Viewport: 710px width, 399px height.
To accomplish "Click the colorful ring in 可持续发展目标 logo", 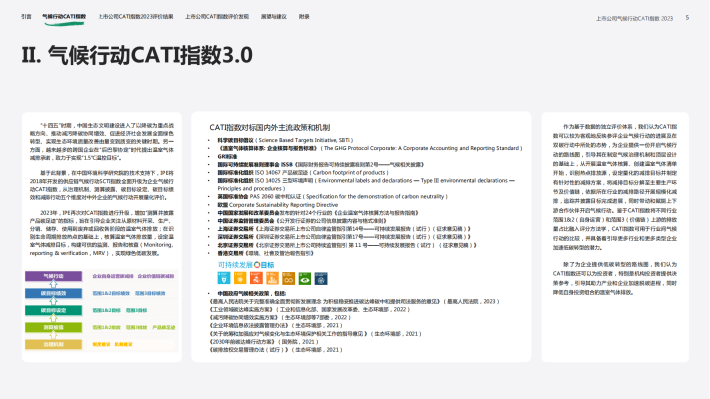I will coord(257,265).
